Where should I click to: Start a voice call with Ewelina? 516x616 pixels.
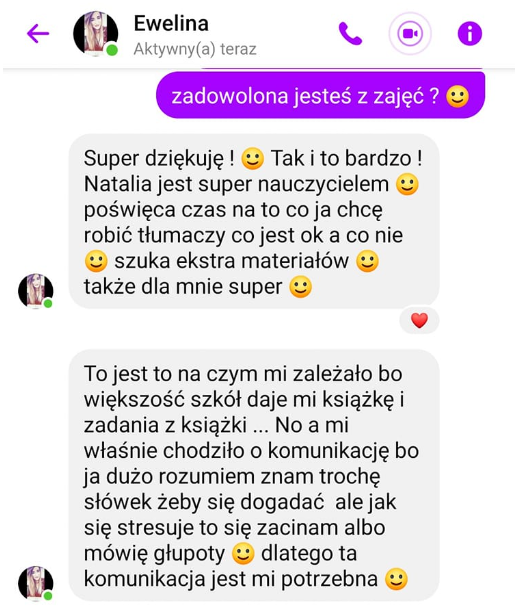click(x=350, y=33)
